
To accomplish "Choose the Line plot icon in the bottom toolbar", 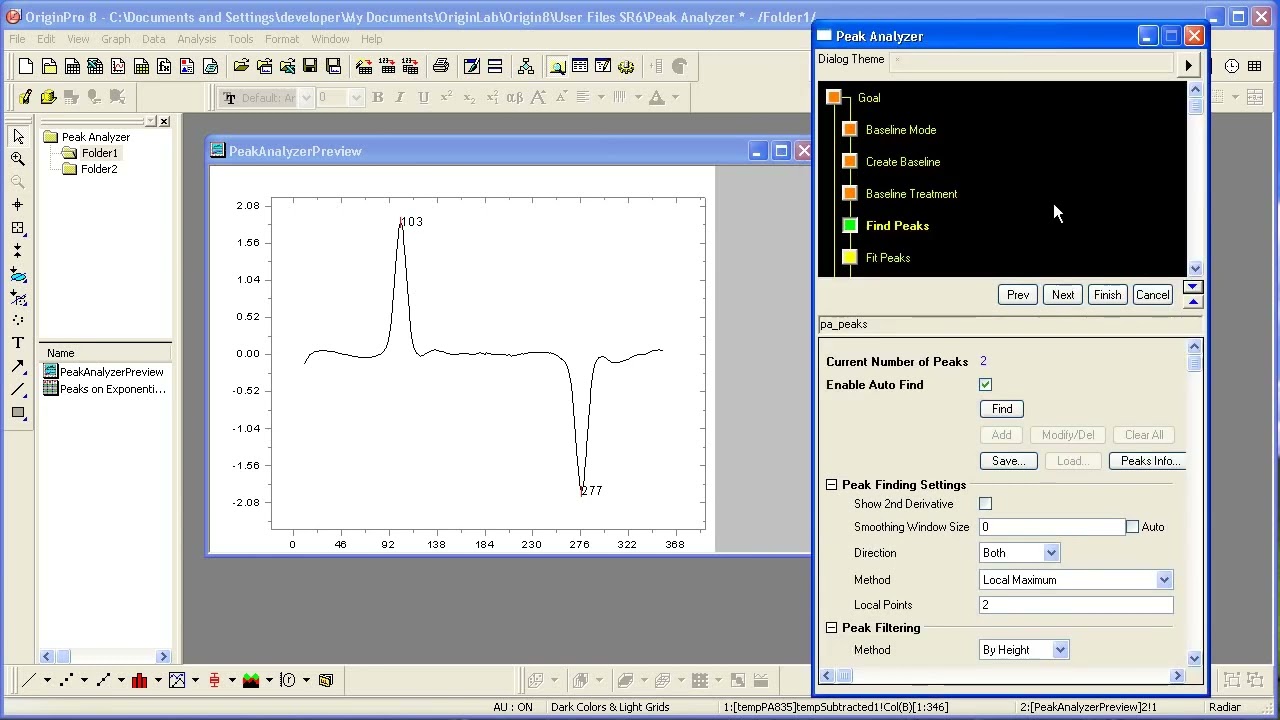I will (29, 680).
